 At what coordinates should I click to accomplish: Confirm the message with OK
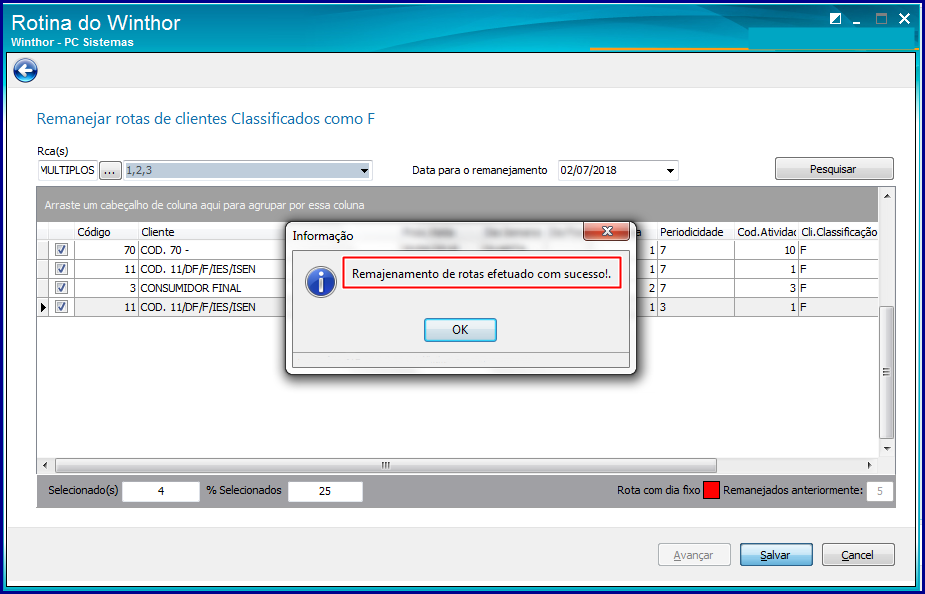click(x=460, y=330)
